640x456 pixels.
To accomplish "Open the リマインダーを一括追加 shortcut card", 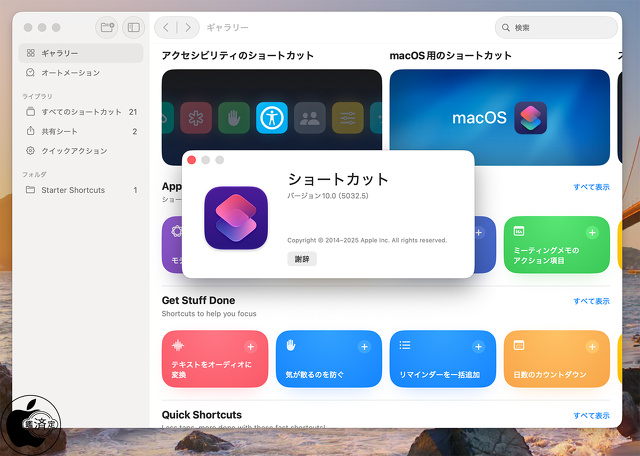I will 443,359.
